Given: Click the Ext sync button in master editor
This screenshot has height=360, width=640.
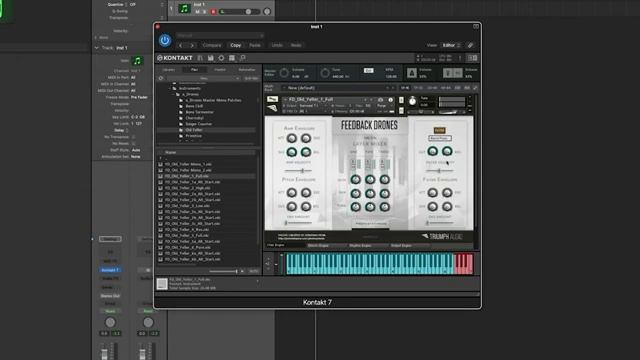Looking at the screenshot, I should click(369, 70).
